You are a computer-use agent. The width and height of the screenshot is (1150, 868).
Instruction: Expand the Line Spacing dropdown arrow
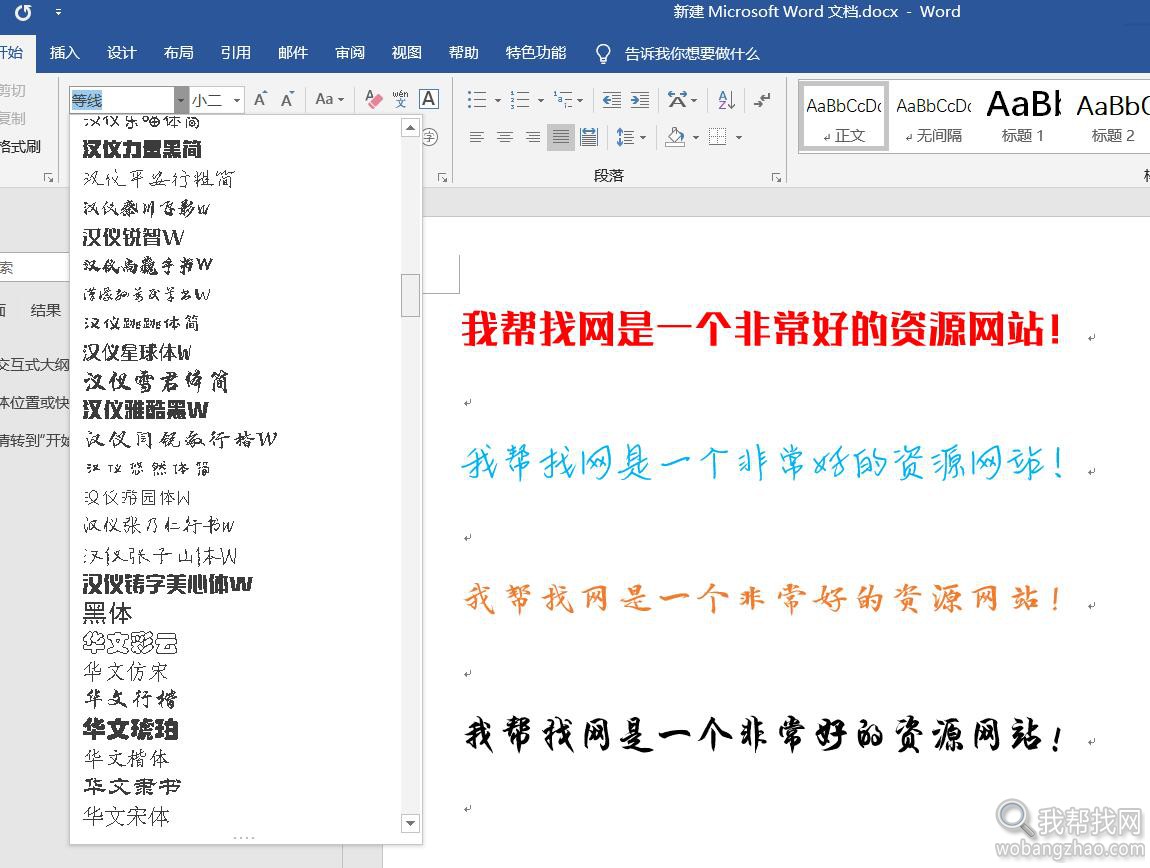(643, 137)
